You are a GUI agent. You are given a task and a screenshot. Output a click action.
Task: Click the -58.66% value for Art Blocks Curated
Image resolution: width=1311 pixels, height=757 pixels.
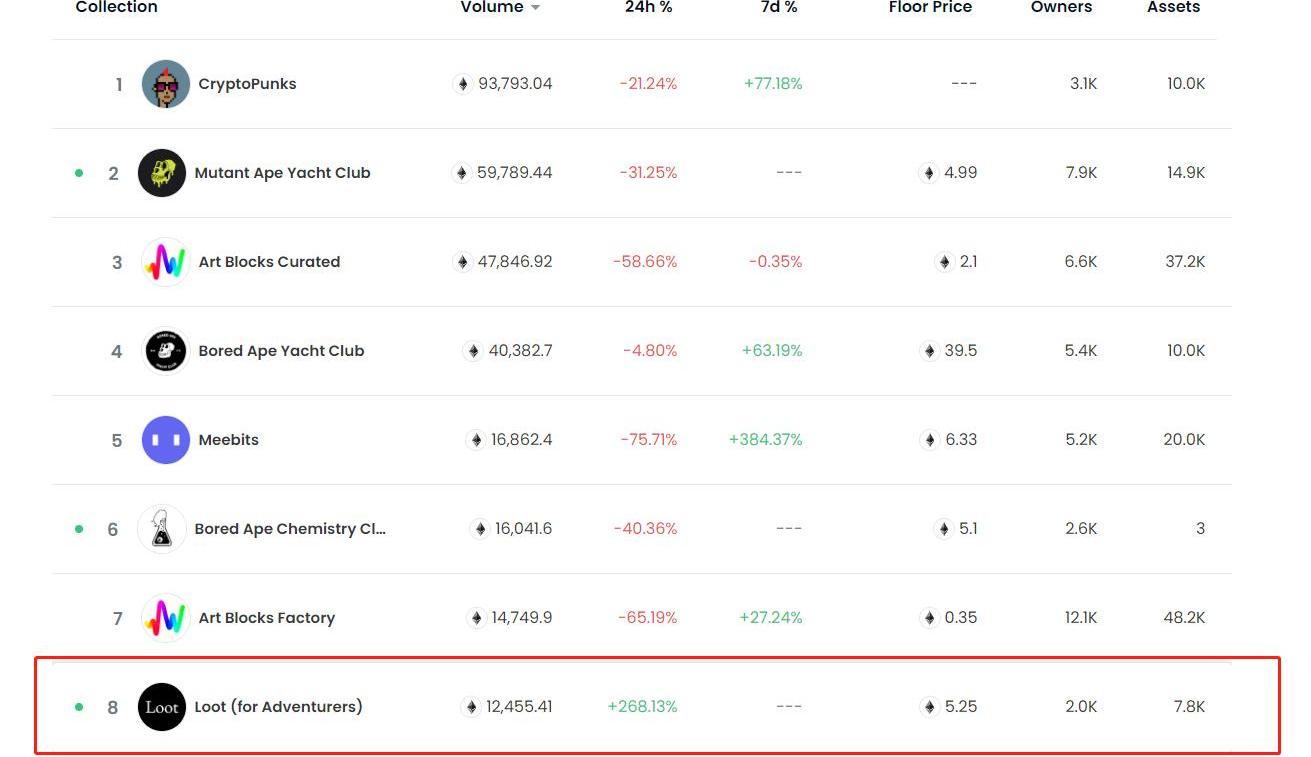click(x=645, y=262)
